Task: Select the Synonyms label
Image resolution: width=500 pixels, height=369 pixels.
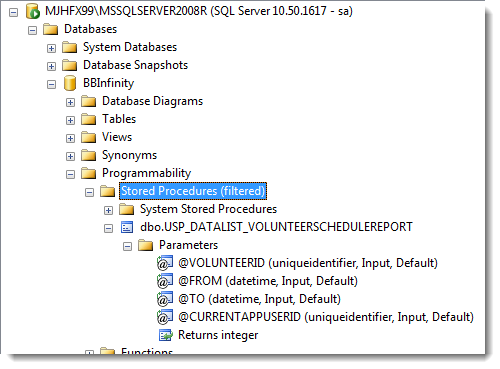Action: click(x=130, y=155)
